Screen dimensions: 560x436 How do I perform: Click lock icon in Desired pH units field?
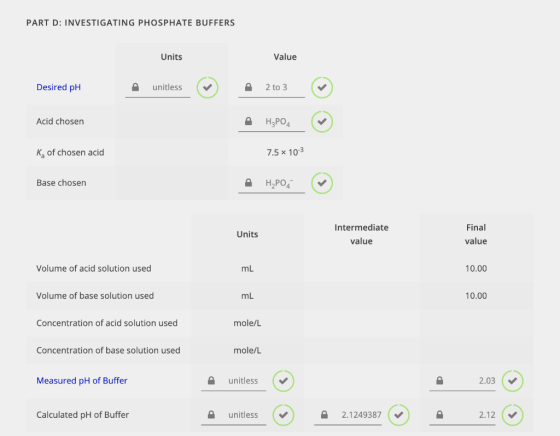(135, 87)
